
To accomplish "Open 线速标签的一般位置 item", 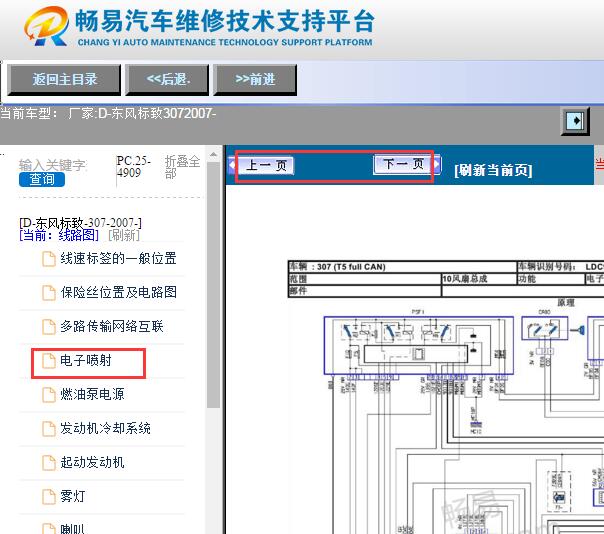I will tap(118, 258).
